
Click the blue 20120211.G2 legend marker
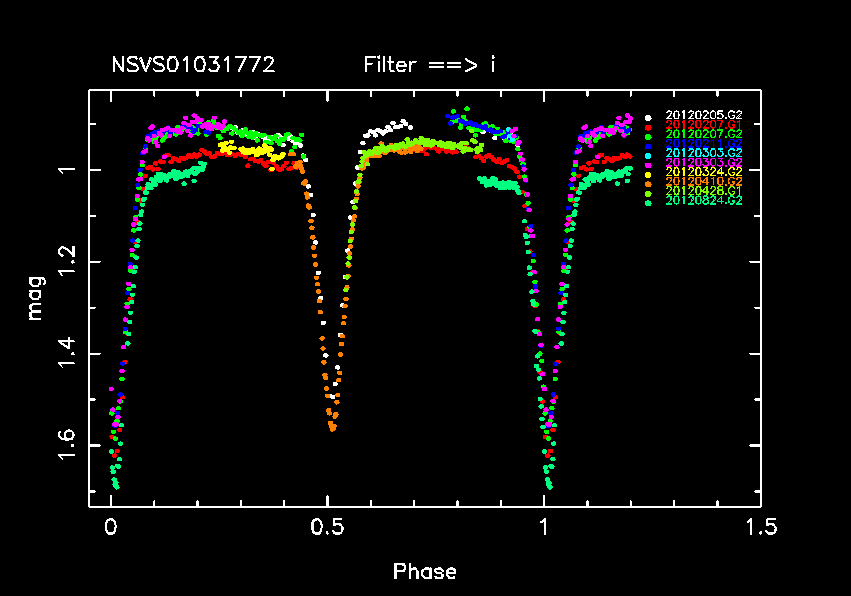click(648, 144)
